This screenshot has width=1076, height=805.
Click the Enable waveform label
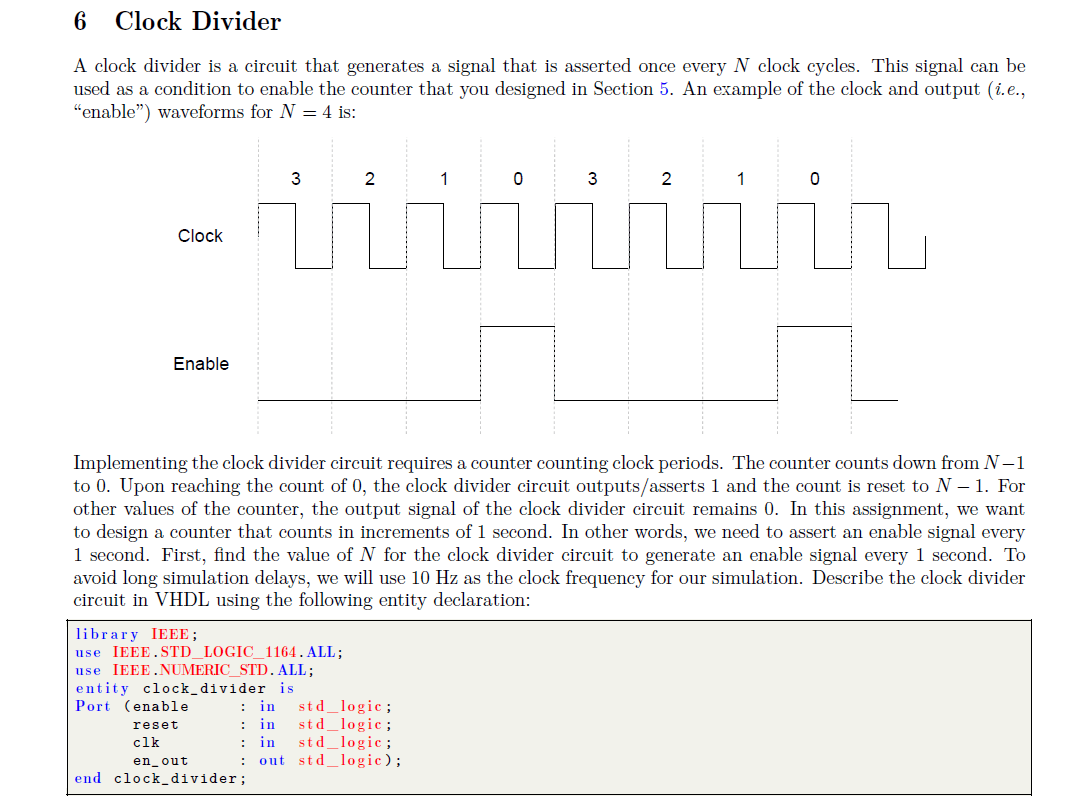pos(200,364)
